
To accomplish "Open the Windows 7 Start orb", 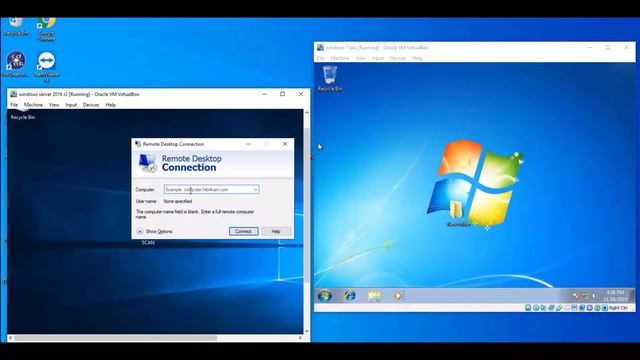I will click(x=325, y=296).
